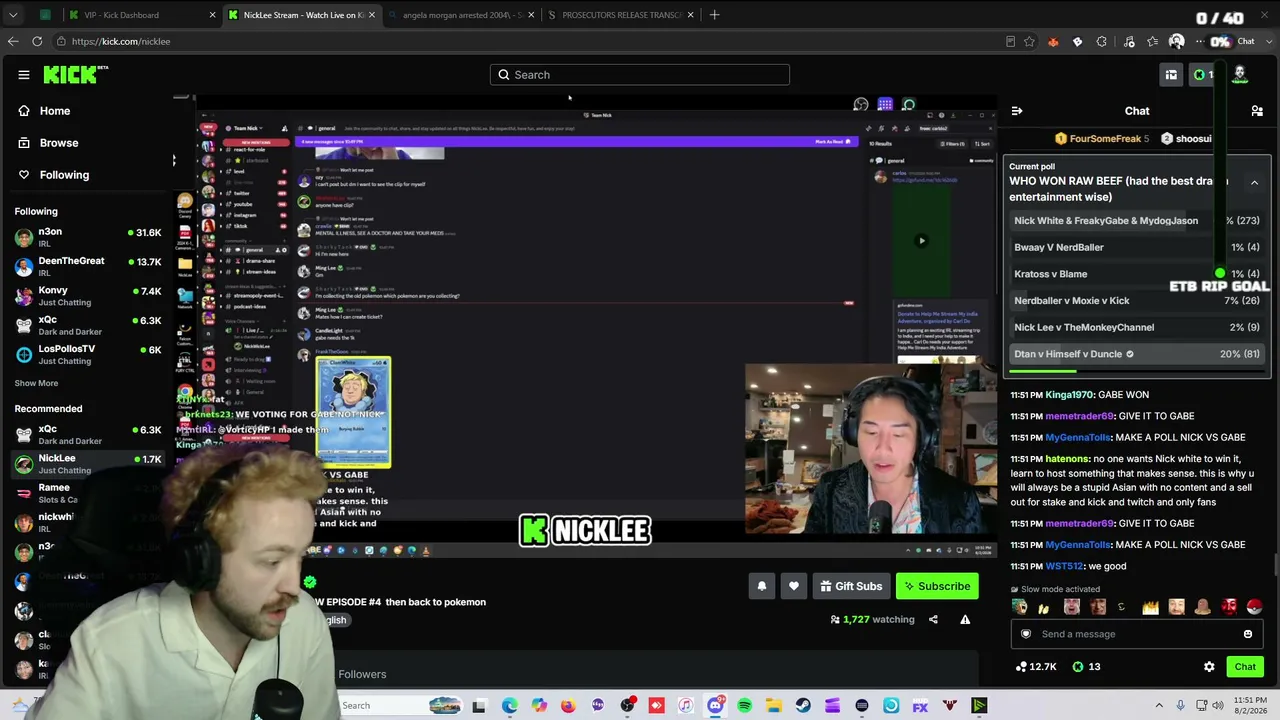The image size is (1280, 720).
Task: Select the Dtan v Himself v Duncle option
Action: 1137,354
